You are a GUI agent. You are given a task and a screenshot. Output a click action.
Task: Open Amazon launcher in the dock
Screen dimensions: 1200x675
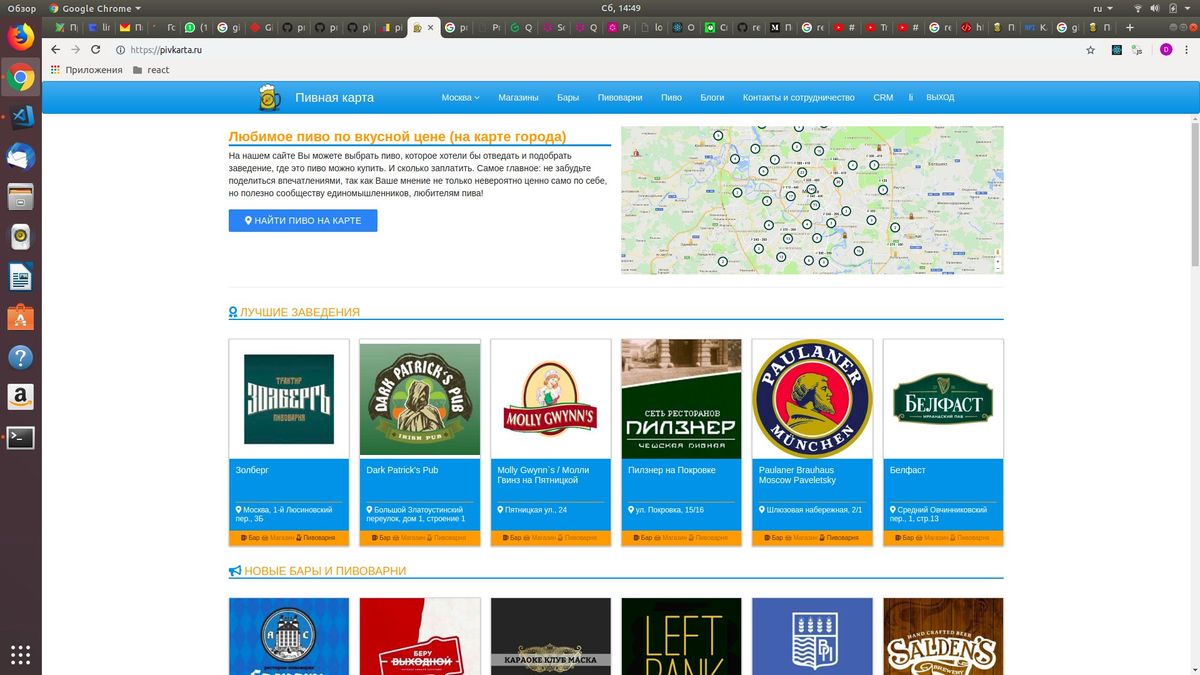(x=21, y=397)
